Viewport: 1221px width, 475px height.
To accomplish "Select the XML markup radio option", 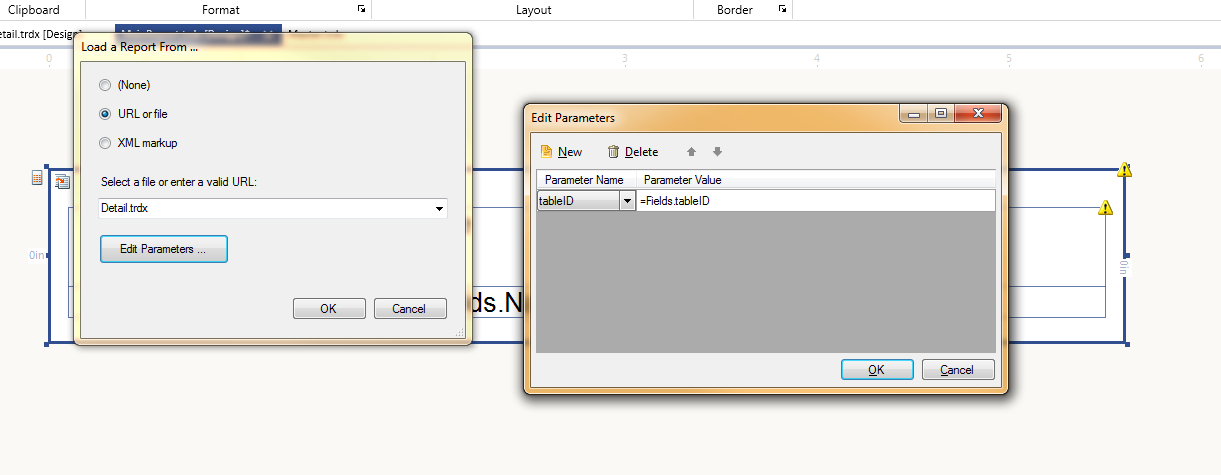I will point(105,143).
